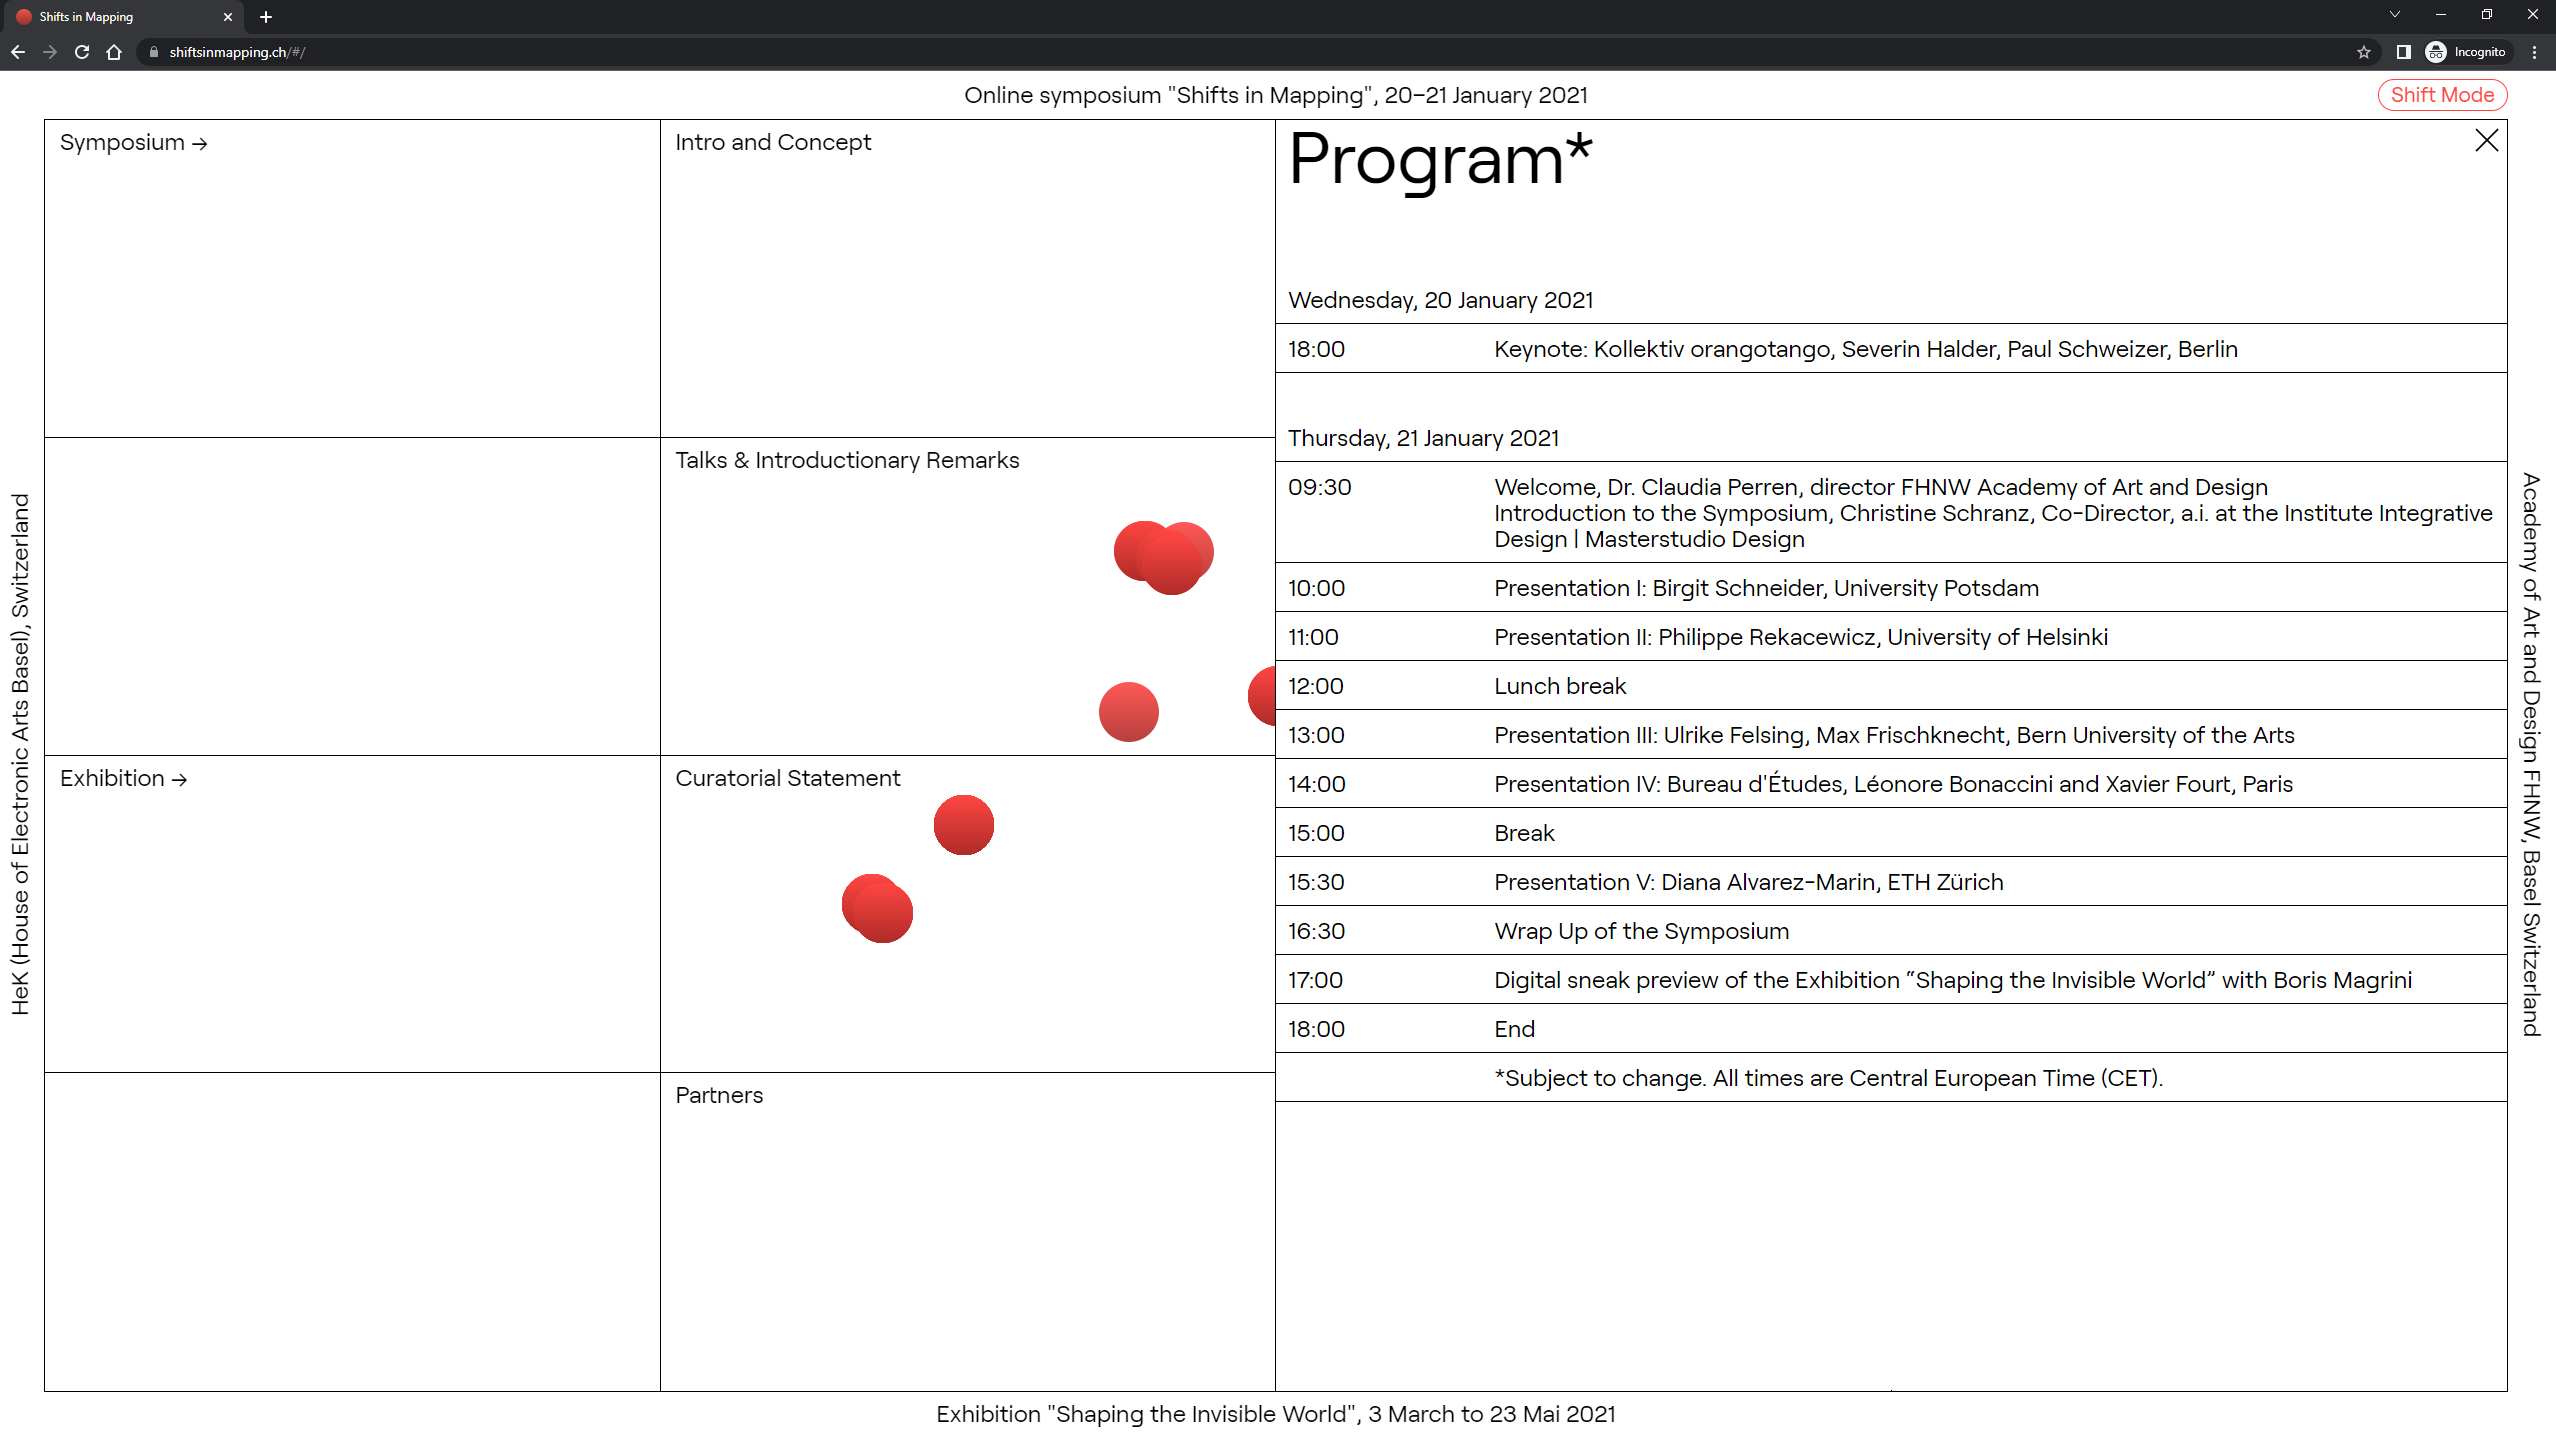2556x1435 pixels.
Task: Open tab search dropdown chevron
Action: point(2394,15)
